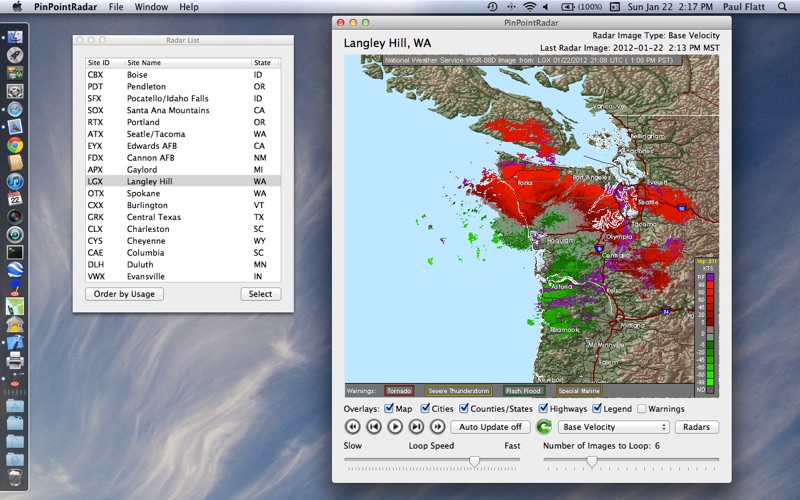This screenshot has height=500, width=800.
Task: Open Mail stamp icon in dock
Action: click(15, 127)
